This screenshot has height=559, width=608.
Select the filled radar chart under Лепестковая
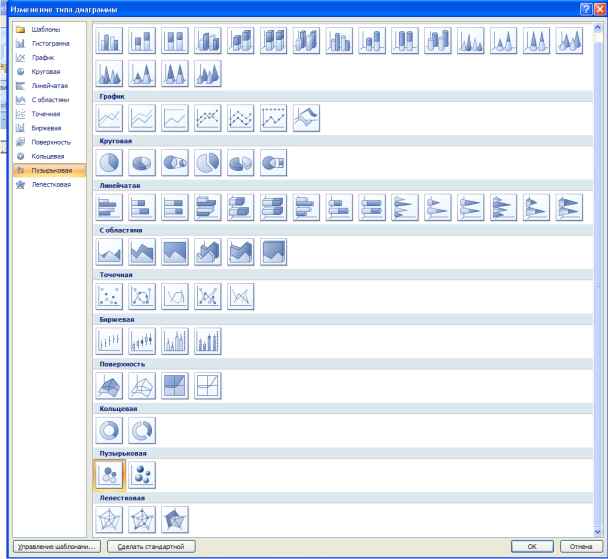point(175,519)
